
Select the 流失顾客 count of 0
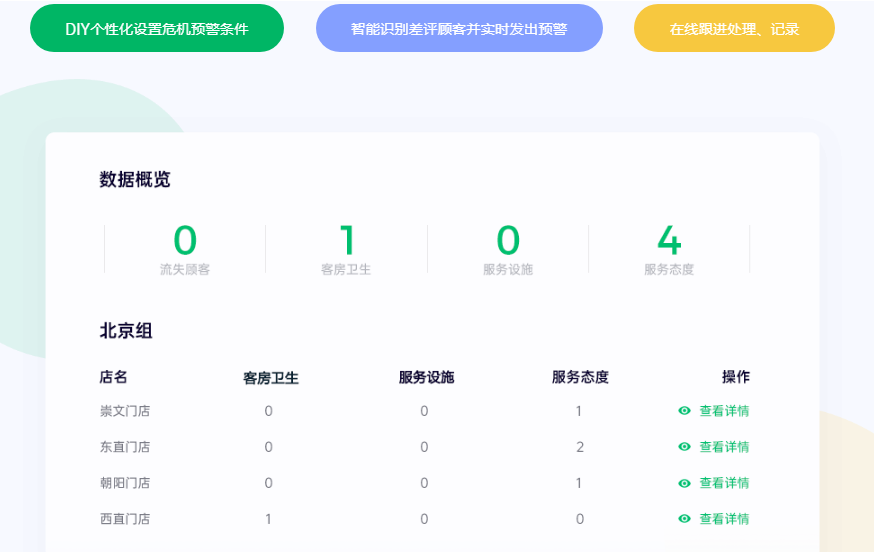(185, 240)
